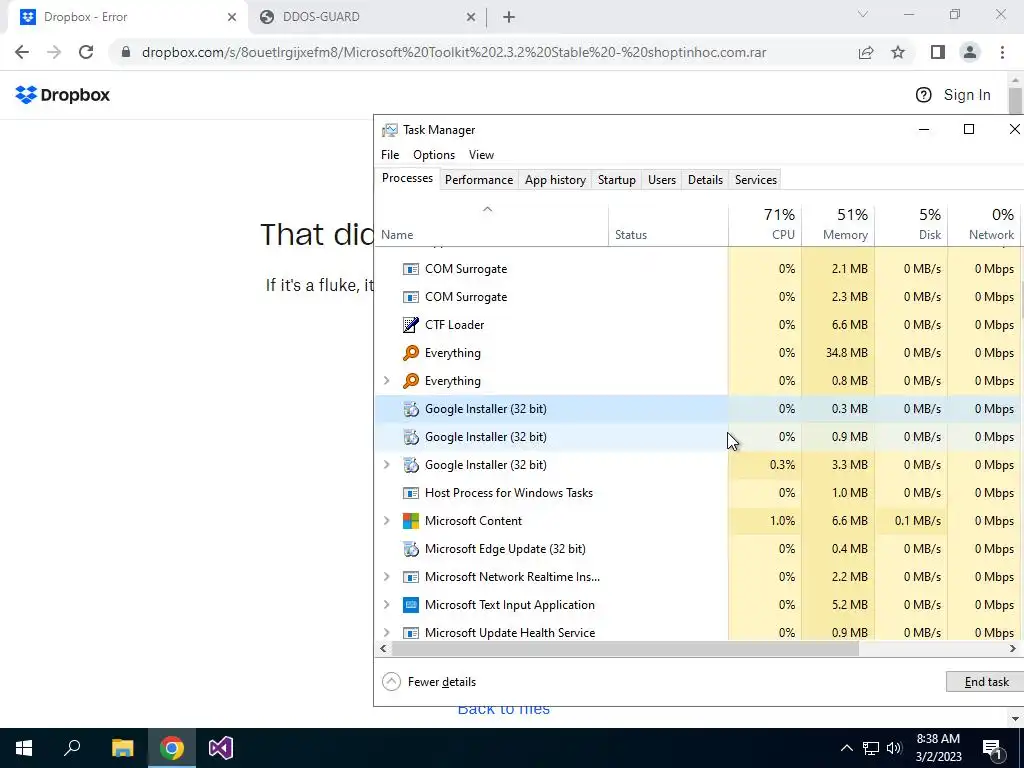Screen dimensions: 1024x768
Task: Sort processes by Network column
Action: pos(984,226)
